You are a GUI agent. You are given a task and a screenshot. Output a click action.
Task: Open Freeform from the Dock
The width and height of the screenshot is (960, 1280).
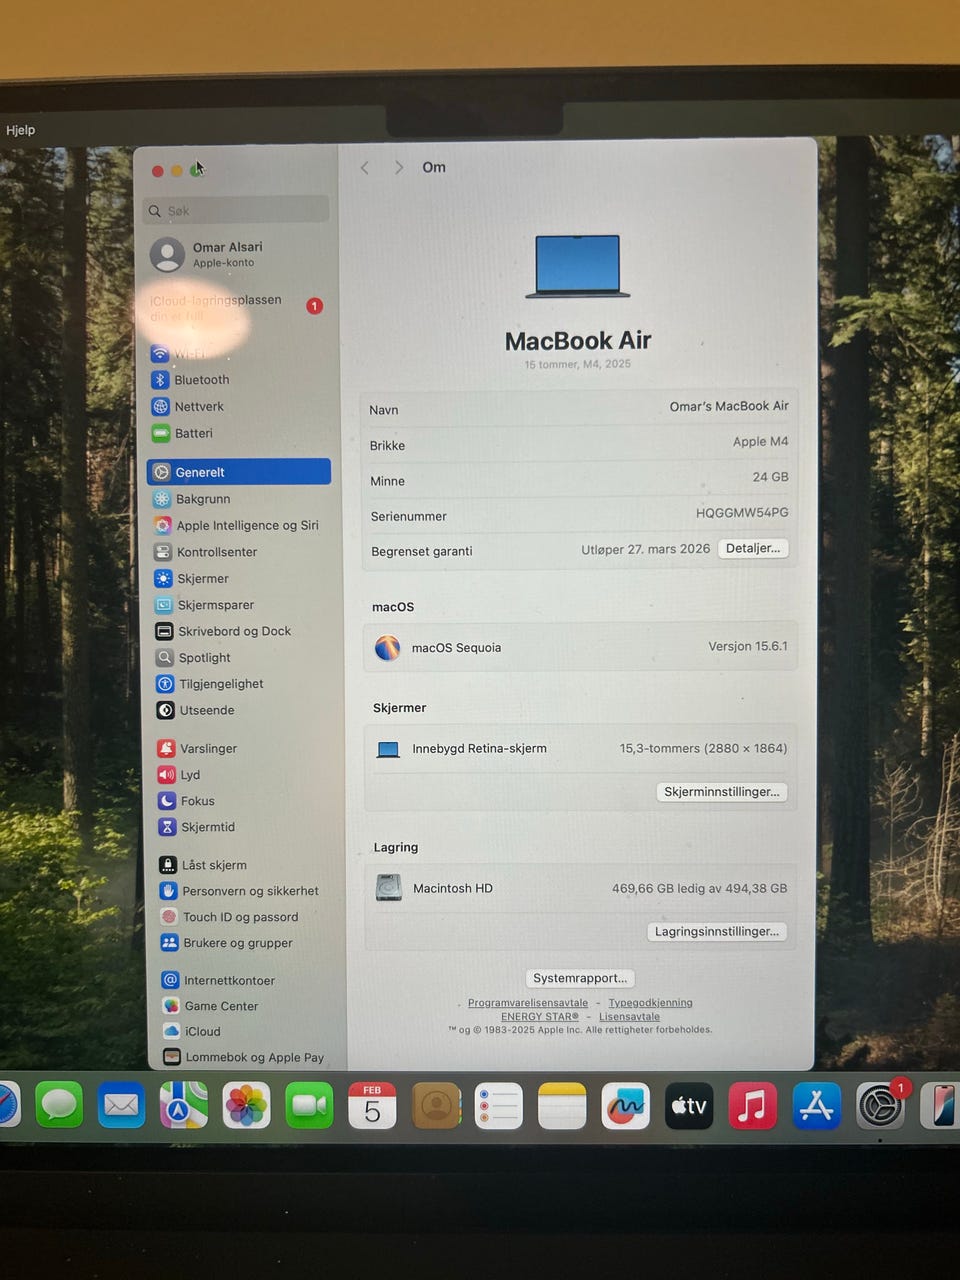tap(626, 1106)
